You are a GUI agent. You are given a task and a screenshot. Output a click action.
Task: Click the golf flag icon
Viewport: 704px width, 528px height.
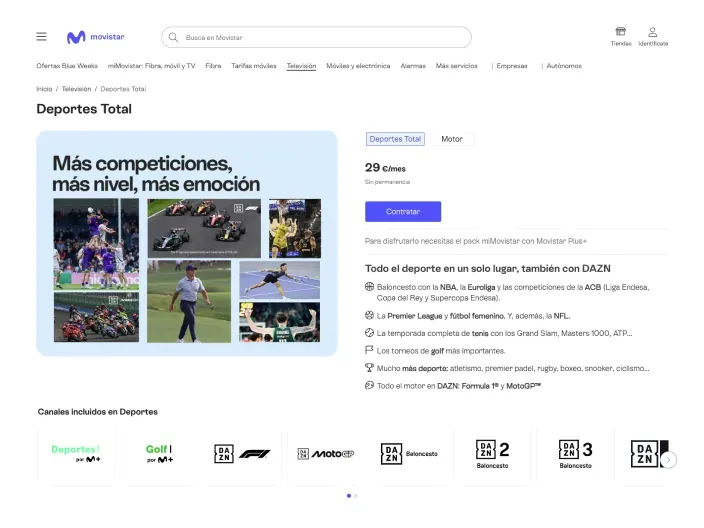point(370,350)
